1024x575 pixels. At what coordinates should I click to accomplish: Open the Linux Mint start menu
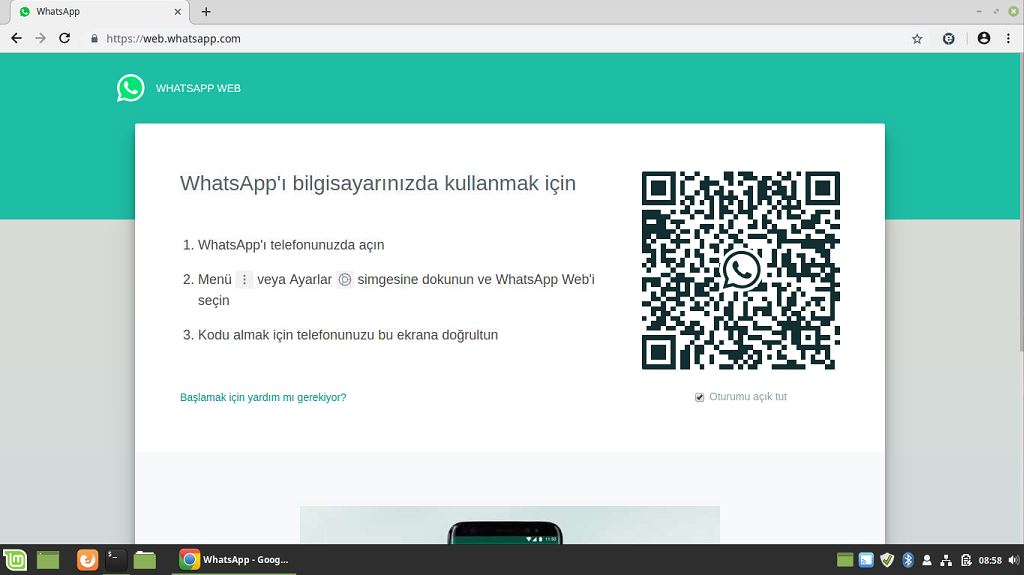tap(16, 560)
